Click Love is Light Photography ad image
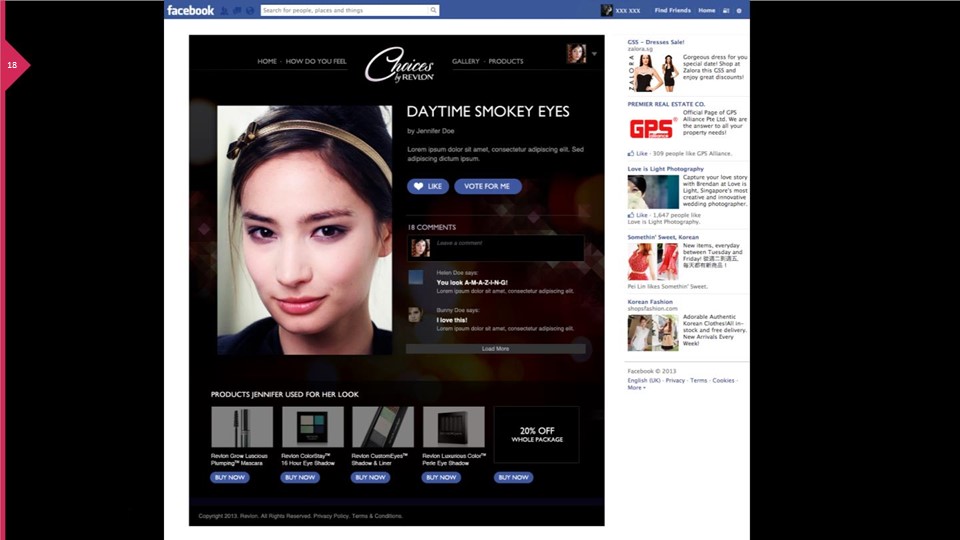This screenshot has width=960, height=540. pos(653,192)
